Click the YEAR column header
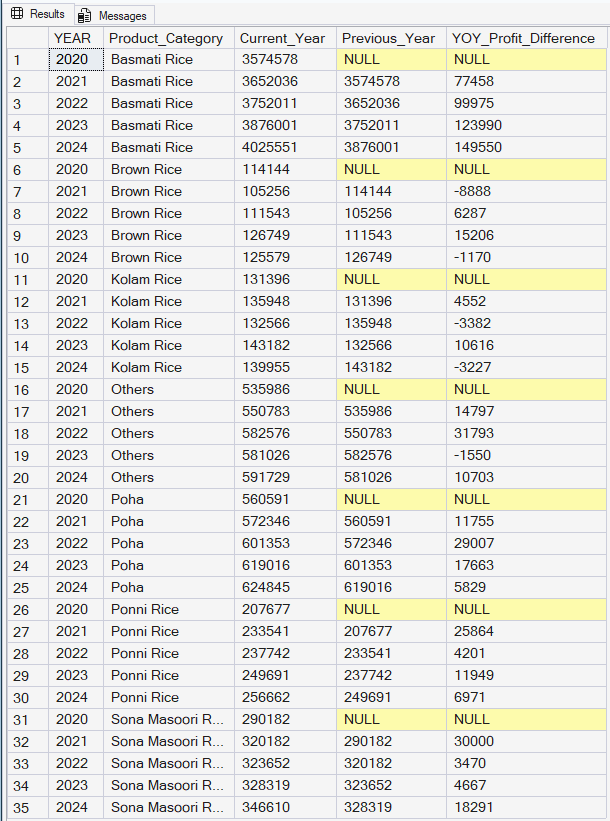The image size is (610, 821). point(76,38)
